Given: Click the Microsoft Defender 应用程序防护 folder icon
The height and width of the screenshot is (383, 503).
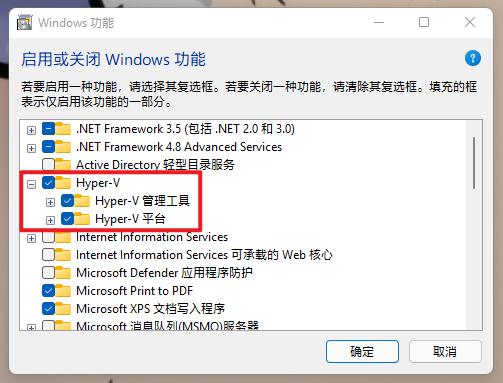Looking at the screenshot, I should click(63, 273).
